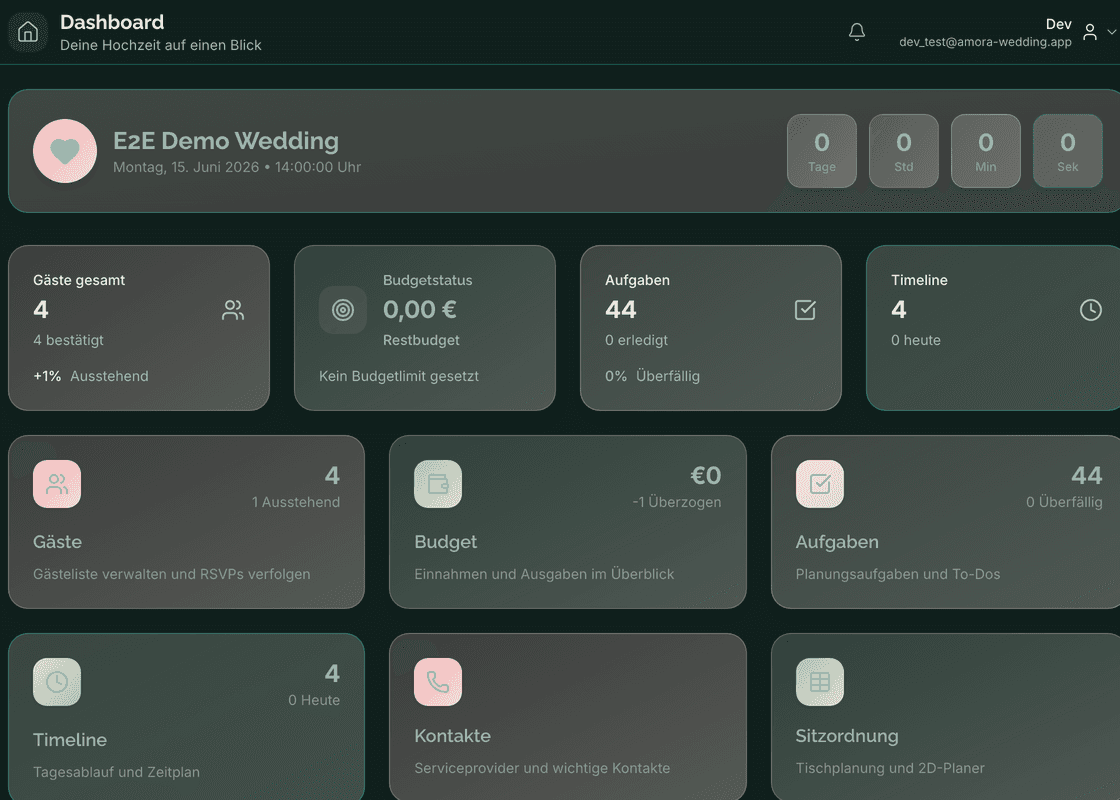
Task: Click the clock icon on Timeline tile
Action: click(57, 682)
